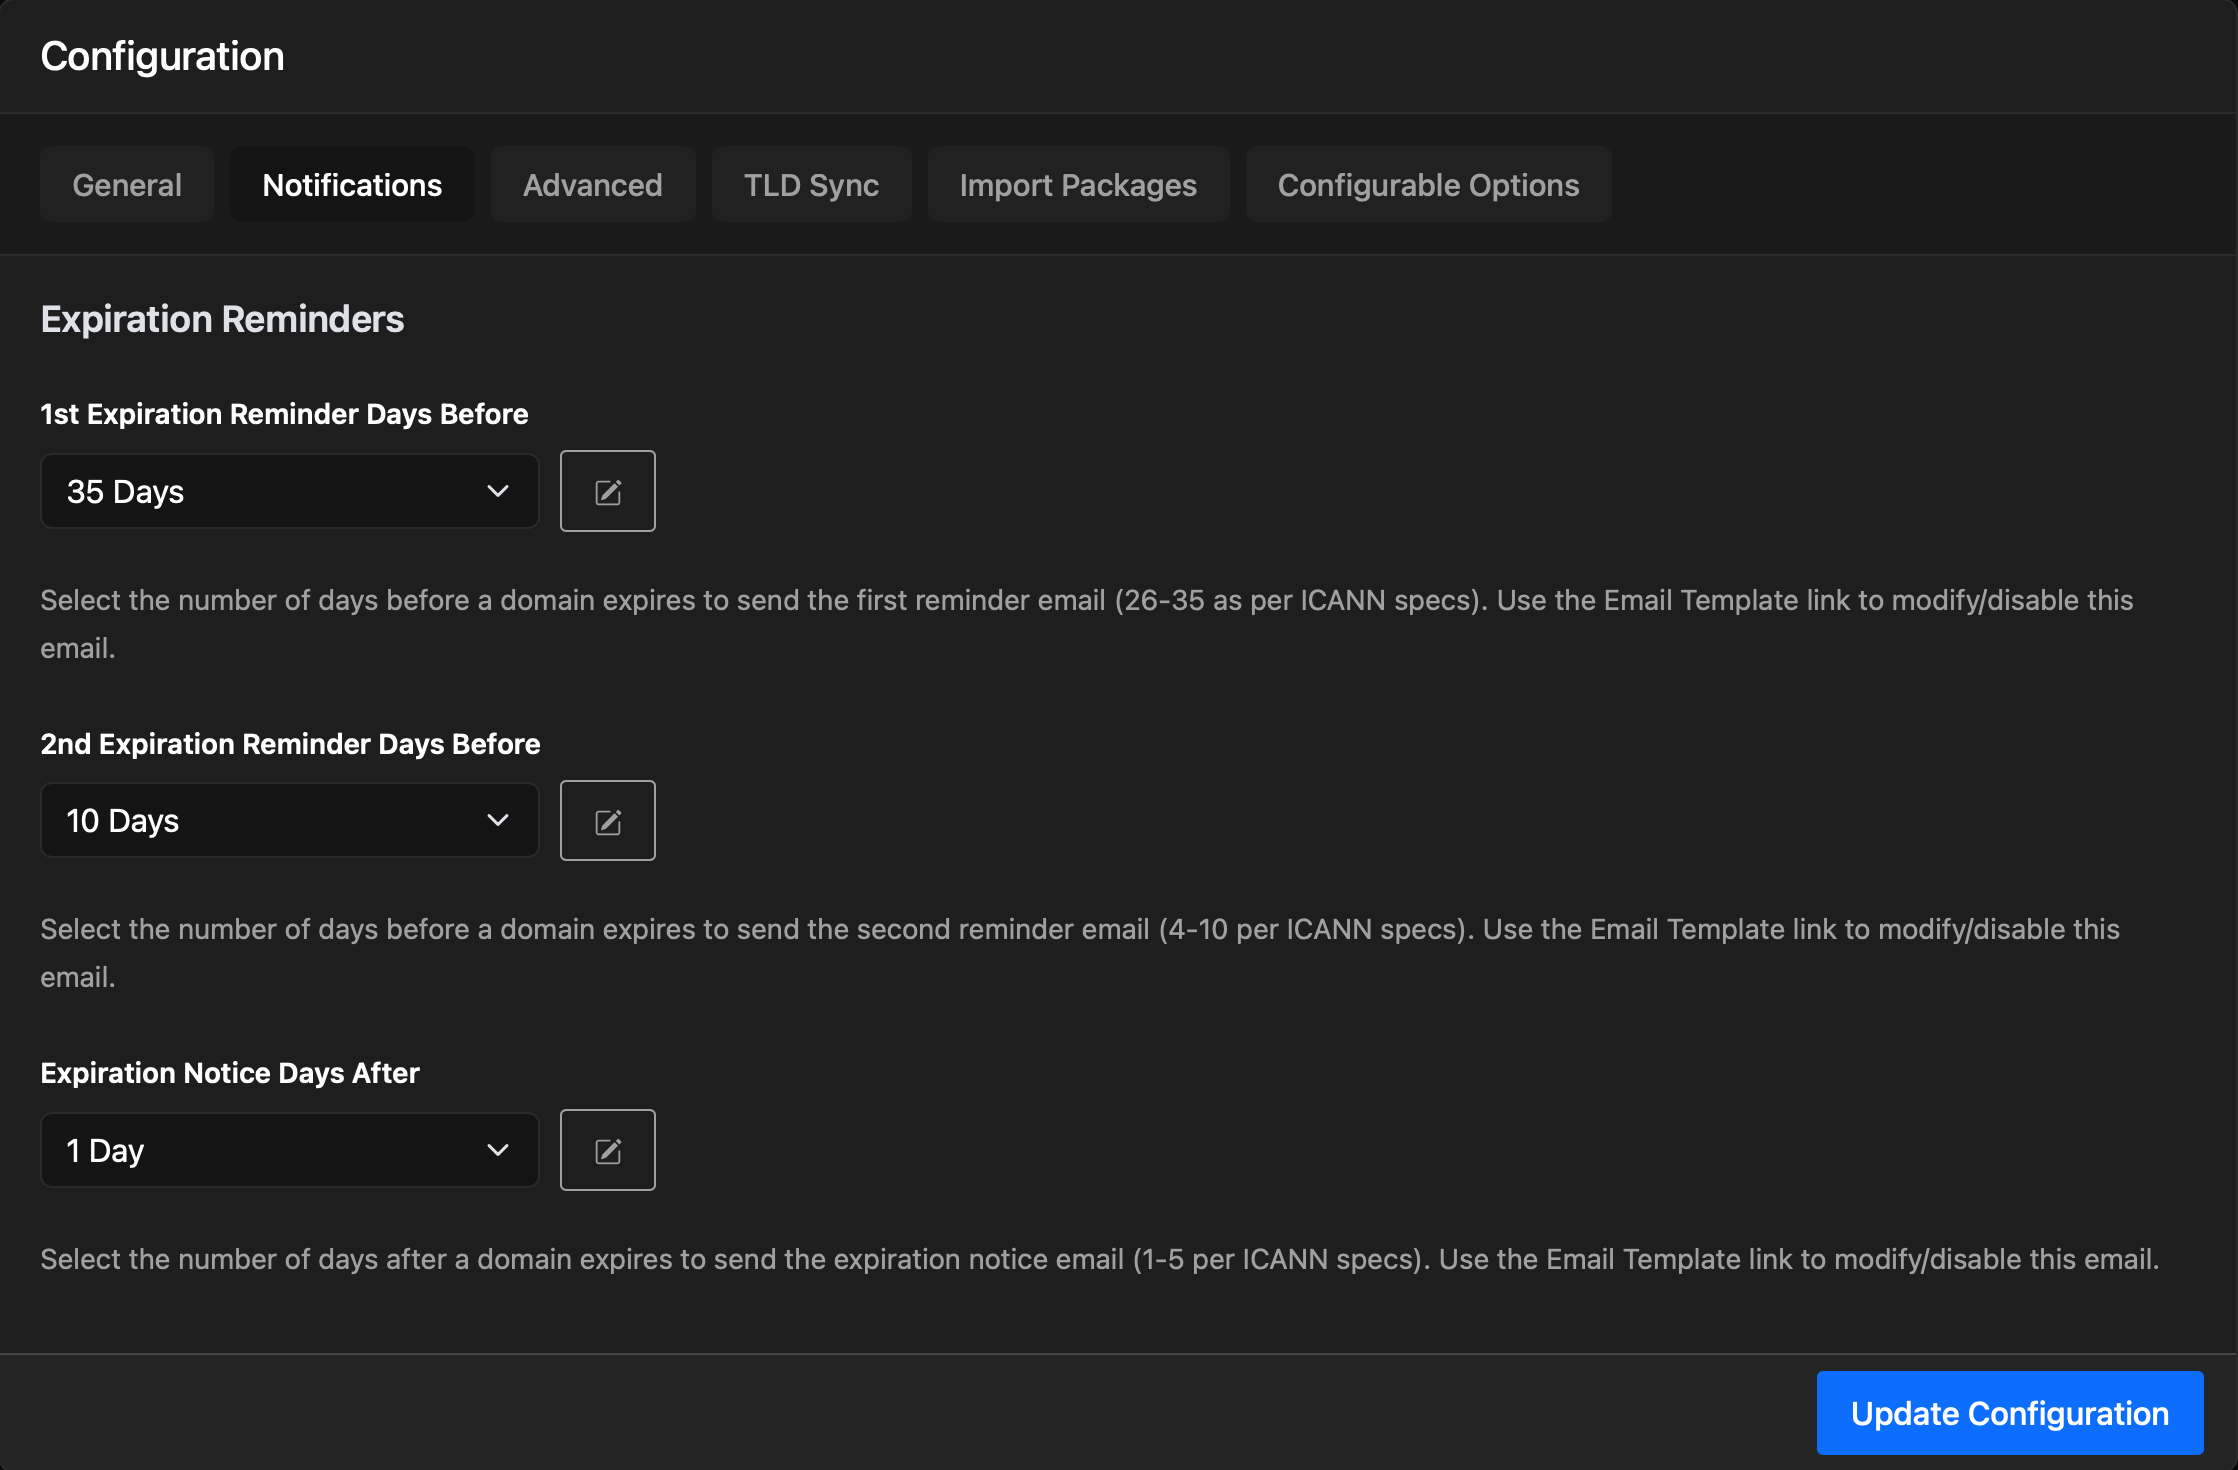Viewport: 2238px width, 1470px height.
Task: Edit email template for 2nd expiration reminder
Action: pyautogui.click(x=607, y=821)
